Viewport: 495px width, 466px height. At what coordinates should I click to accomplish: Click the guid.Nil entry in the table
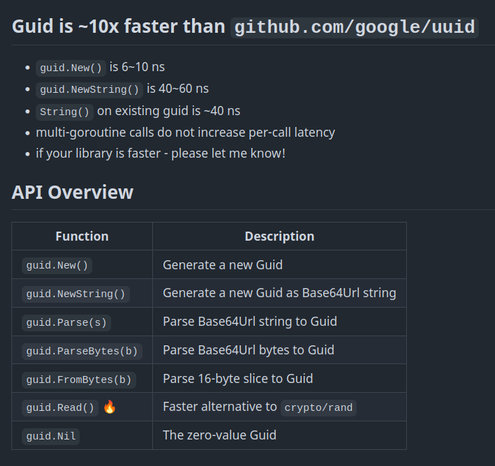(51, 436)
